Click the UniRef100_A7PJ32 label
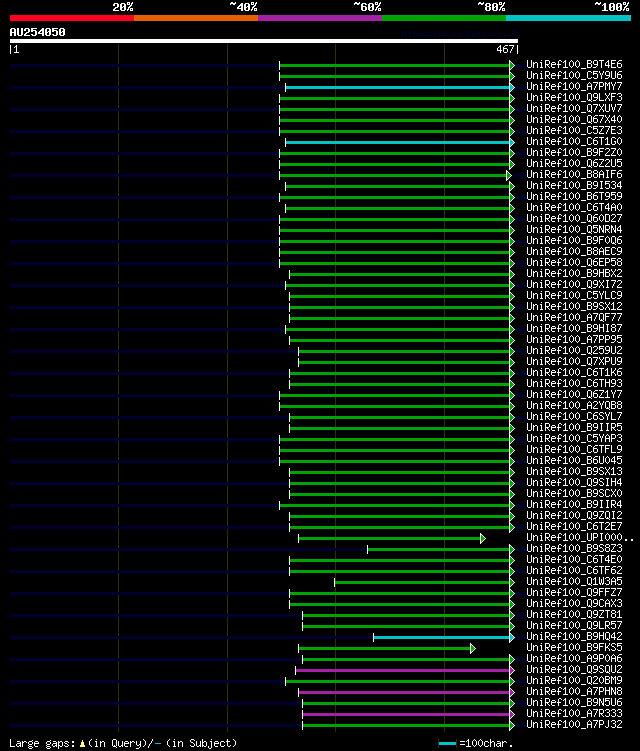Screen dimensions: 640x751 [x=574, y=725]
